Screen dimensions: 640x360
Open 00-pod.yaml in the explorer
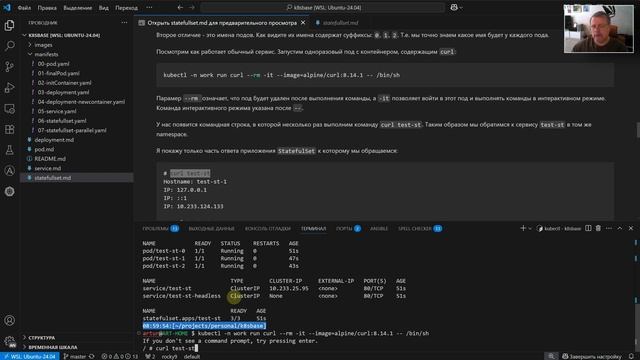click(x=53, y=64)
